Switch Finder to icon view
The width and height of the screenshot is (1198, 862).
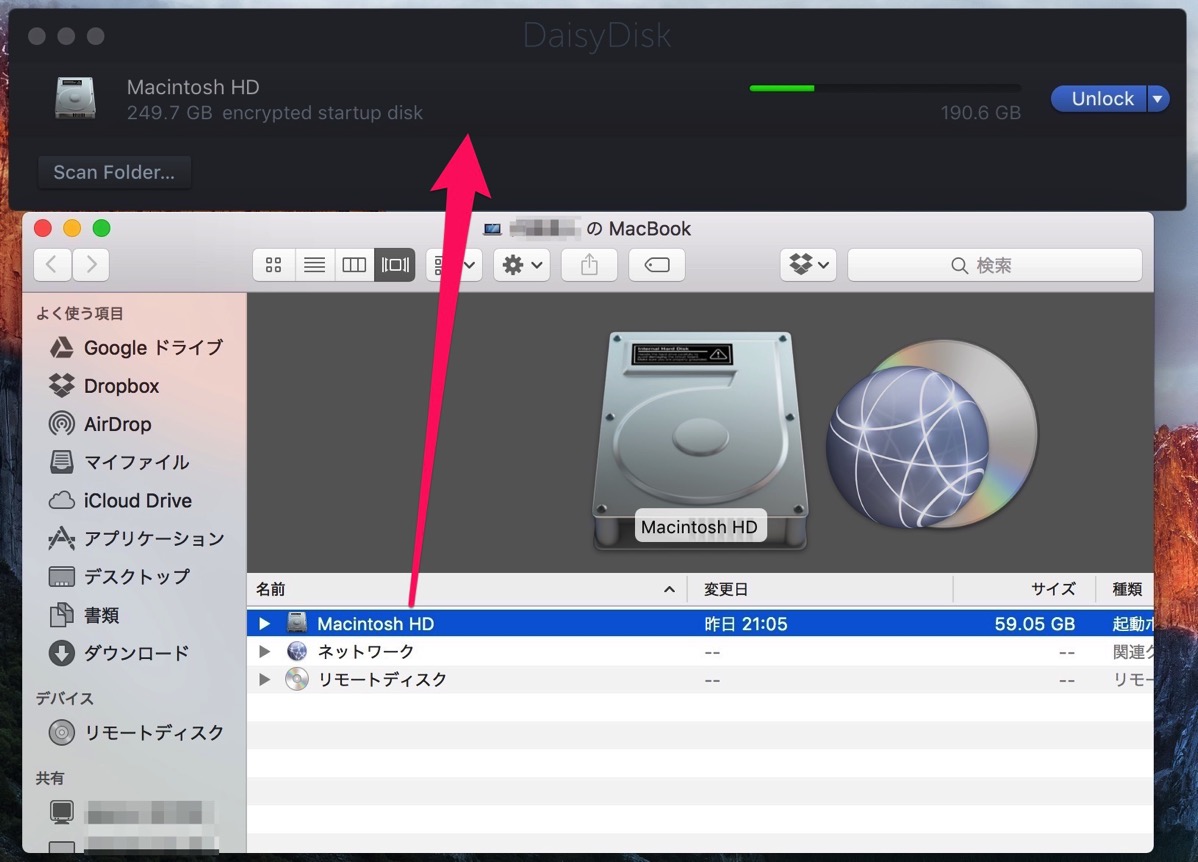pos(274,264)
